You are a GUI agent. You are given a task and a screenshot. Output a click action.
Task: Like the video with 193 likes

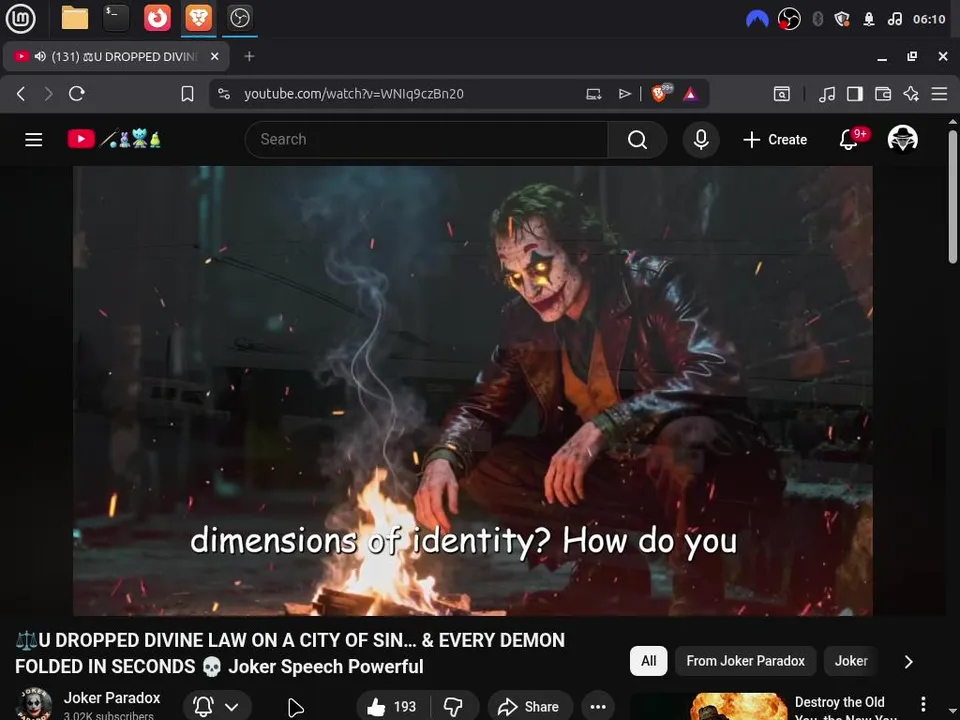click(x=392, y=707)
